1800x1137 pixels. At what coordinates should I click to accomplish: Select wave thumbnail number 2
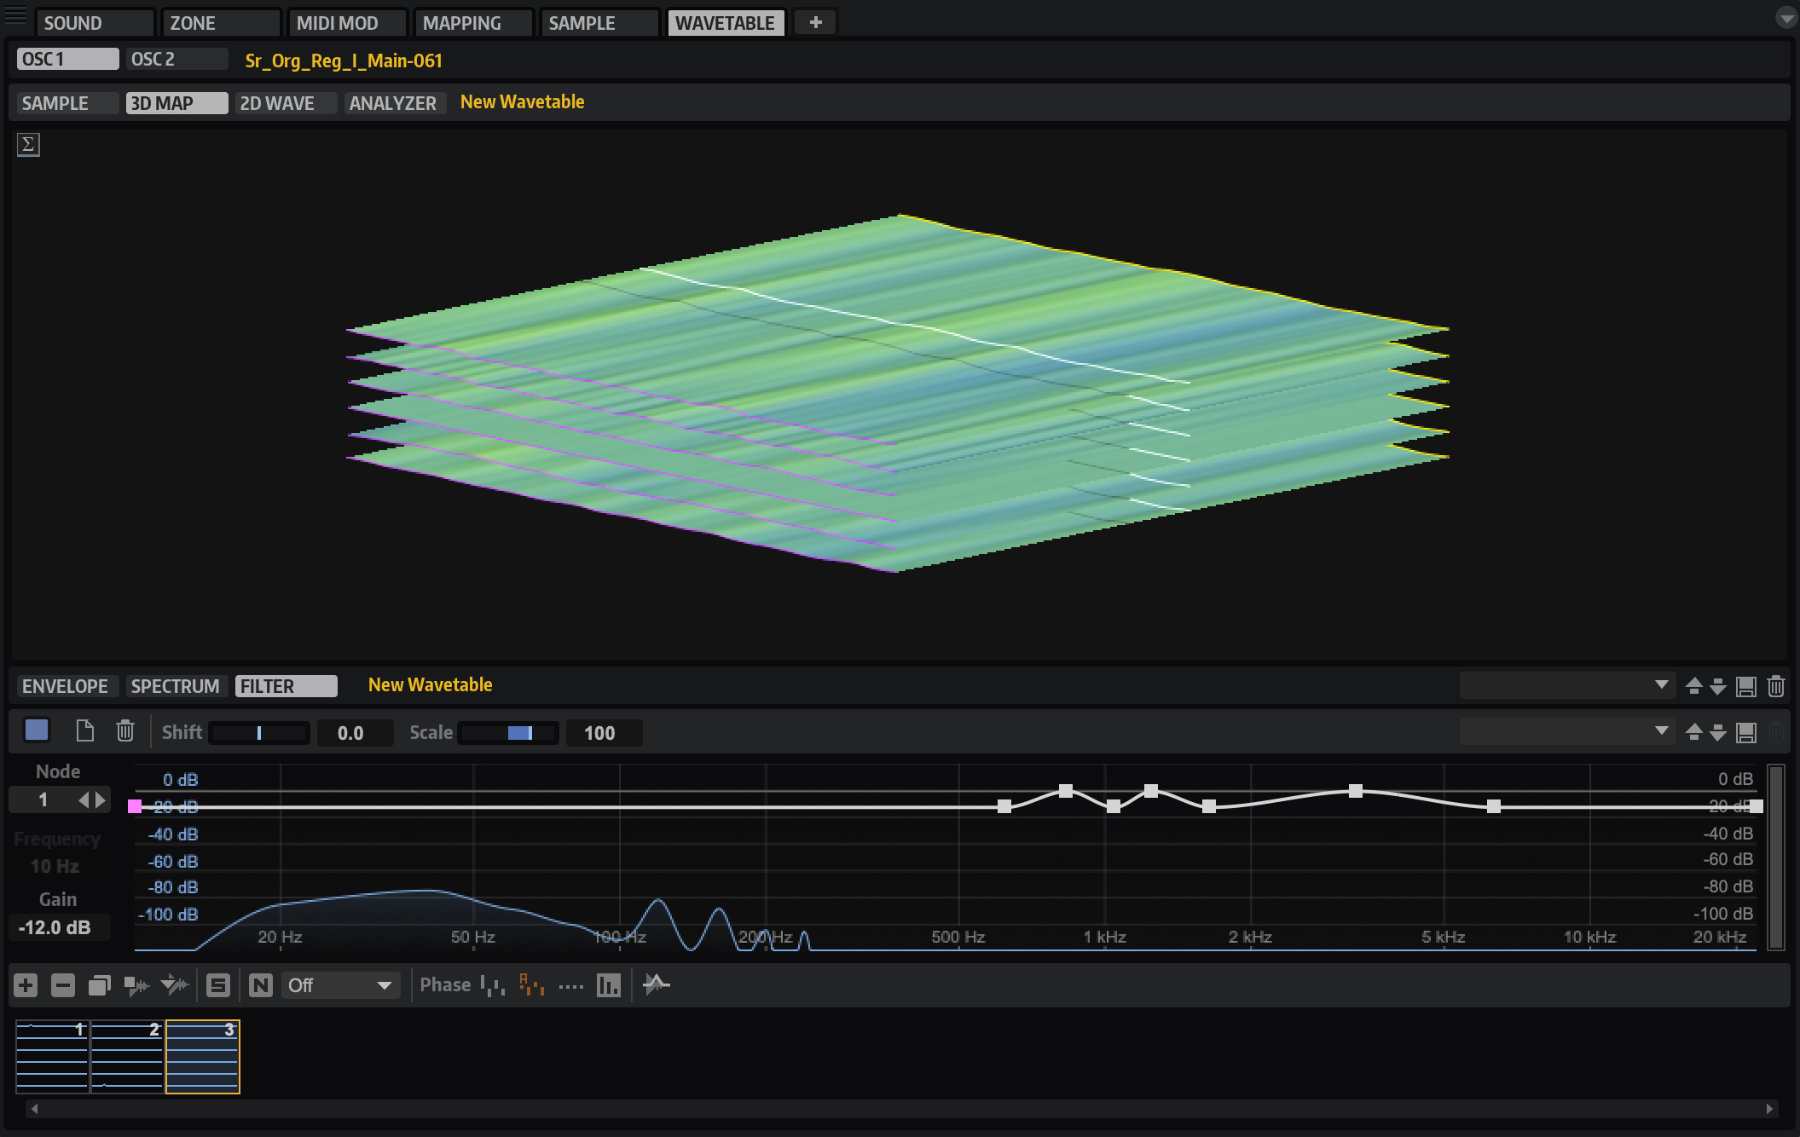(x=127, y=1057)
